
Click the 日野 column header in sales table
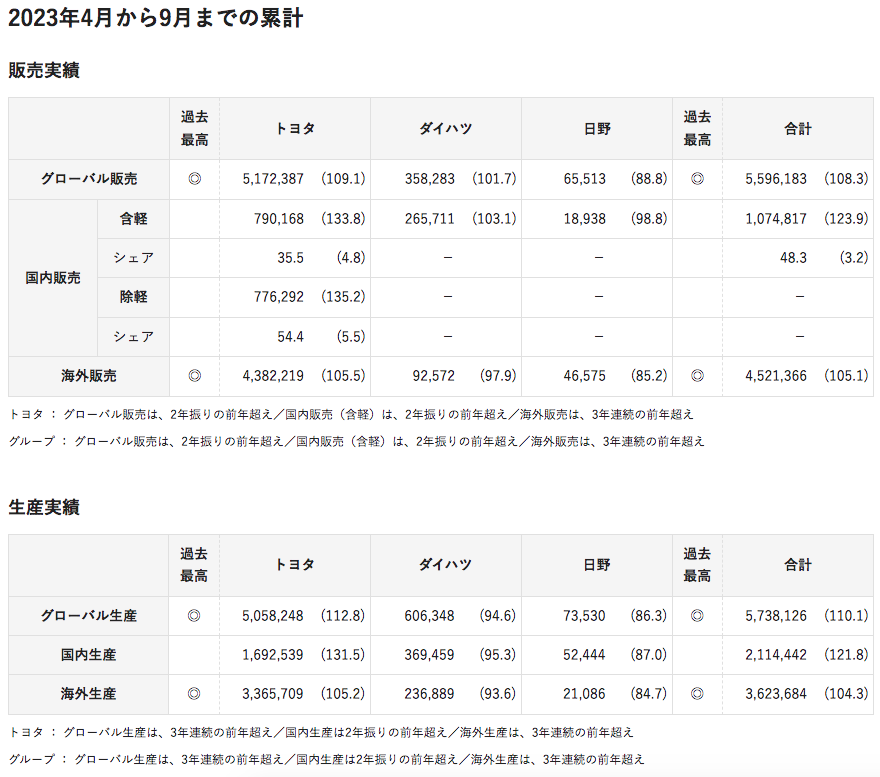point(597,128)
